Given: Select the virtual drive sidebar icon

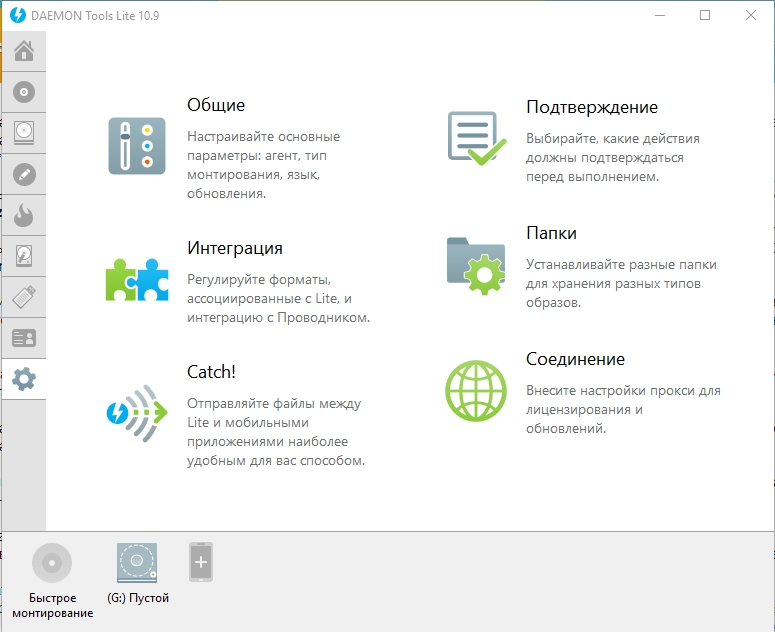Looking at the screenshot, I should click(x=24, y=133).
